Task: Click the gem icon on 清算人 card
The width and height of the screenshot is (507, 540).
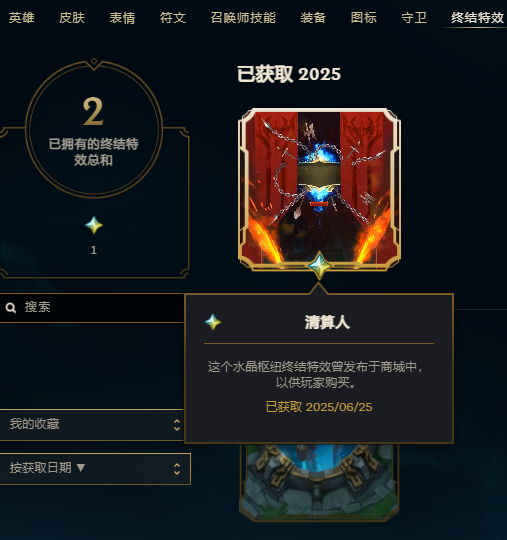Action: 320,266
